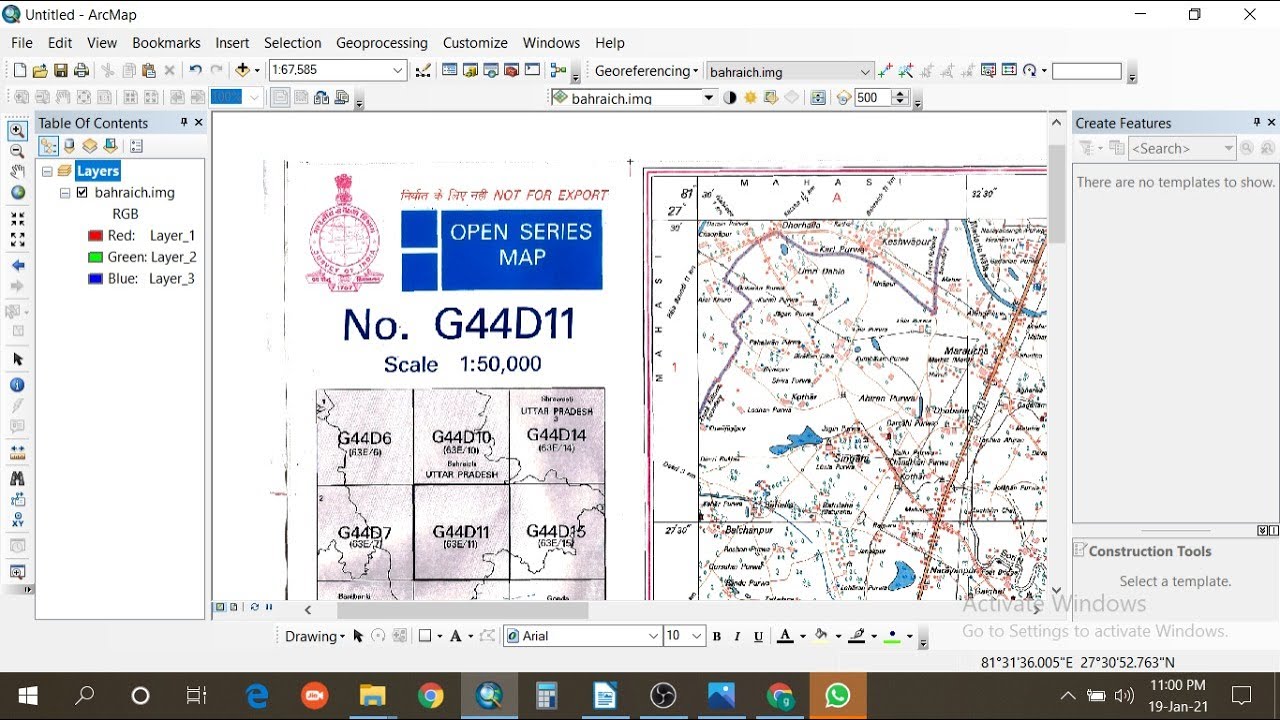Click the Brightness sun icon

coord(750,98)
